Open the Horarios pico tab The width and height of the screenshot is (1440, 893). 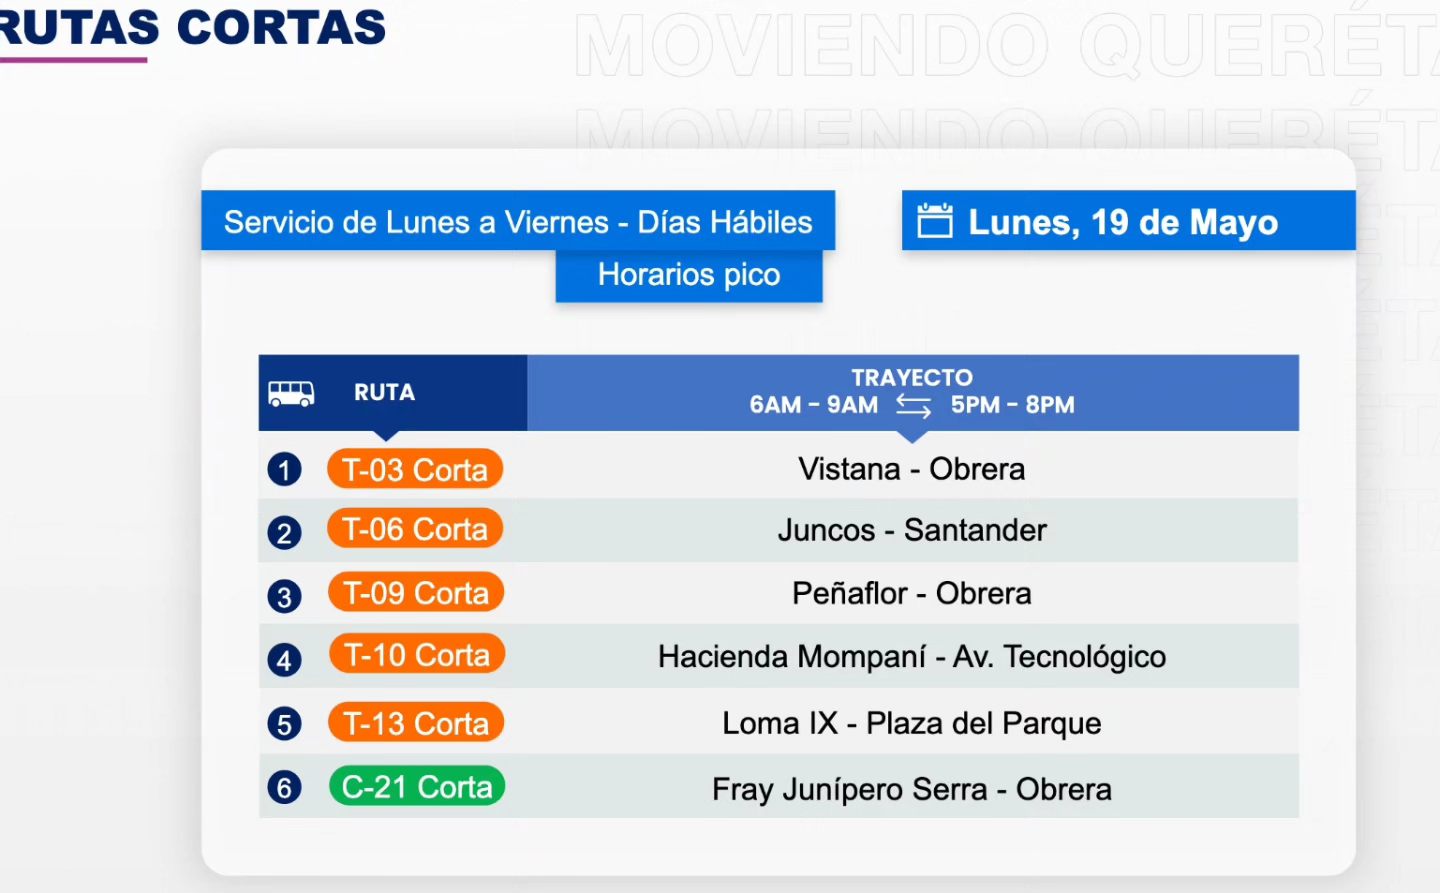(x=689, y=275)
